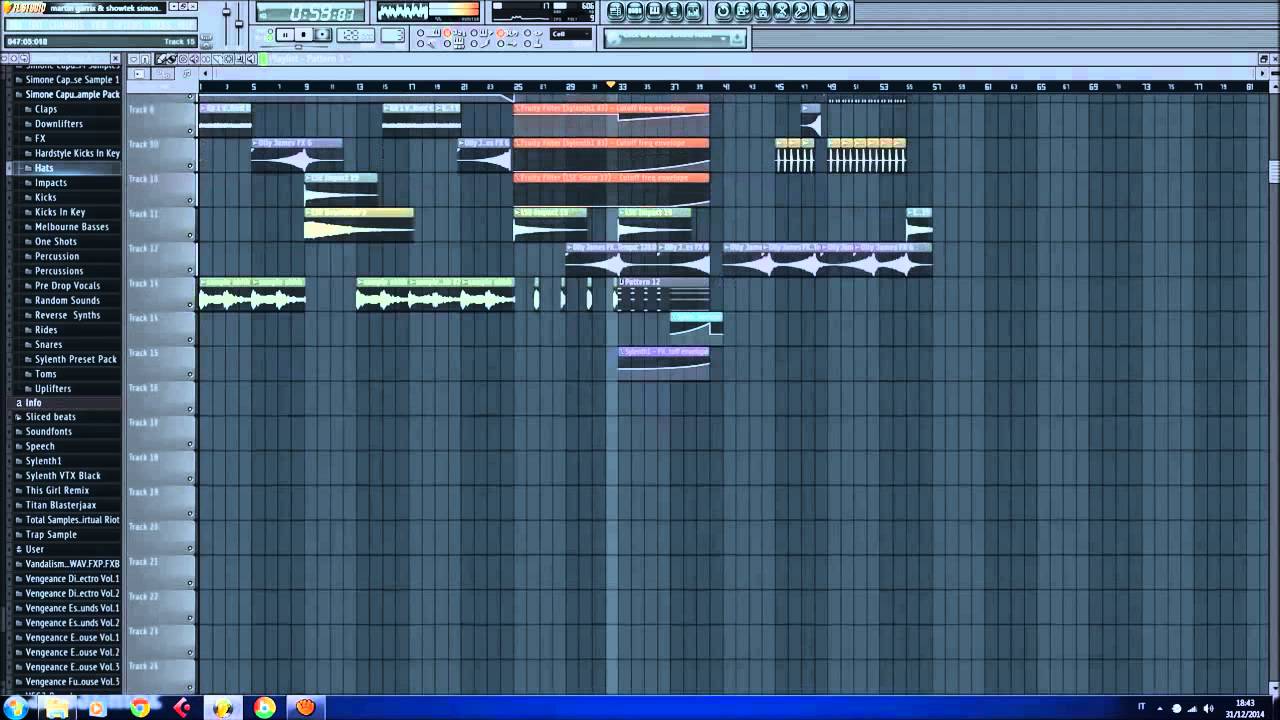
Task: Click the Record transport button
Action: click(x=323, y=34)
